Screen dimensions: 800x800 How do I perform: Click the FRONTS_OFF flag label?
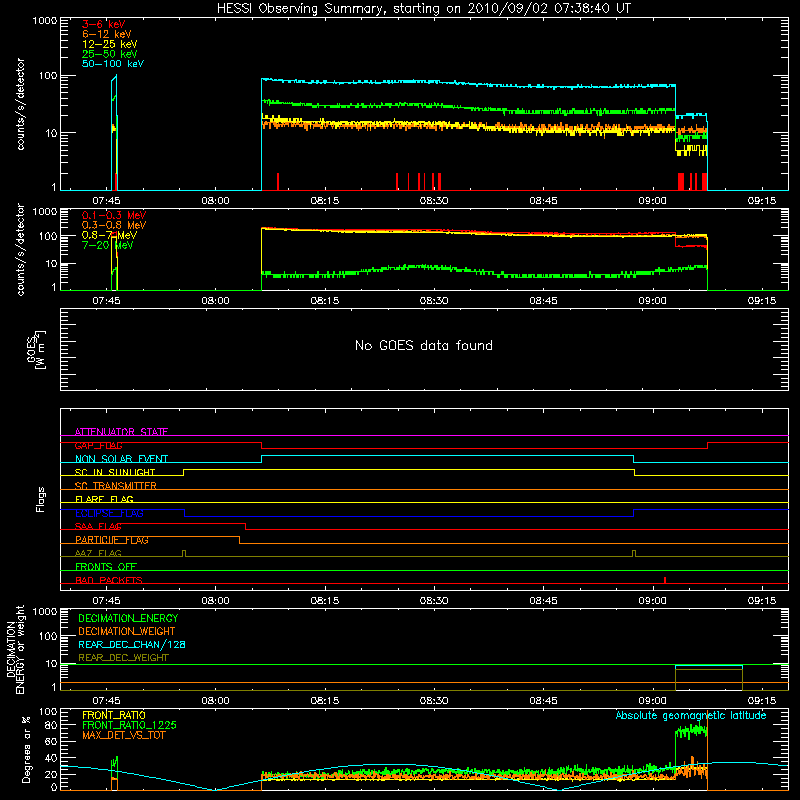[106, 566]
